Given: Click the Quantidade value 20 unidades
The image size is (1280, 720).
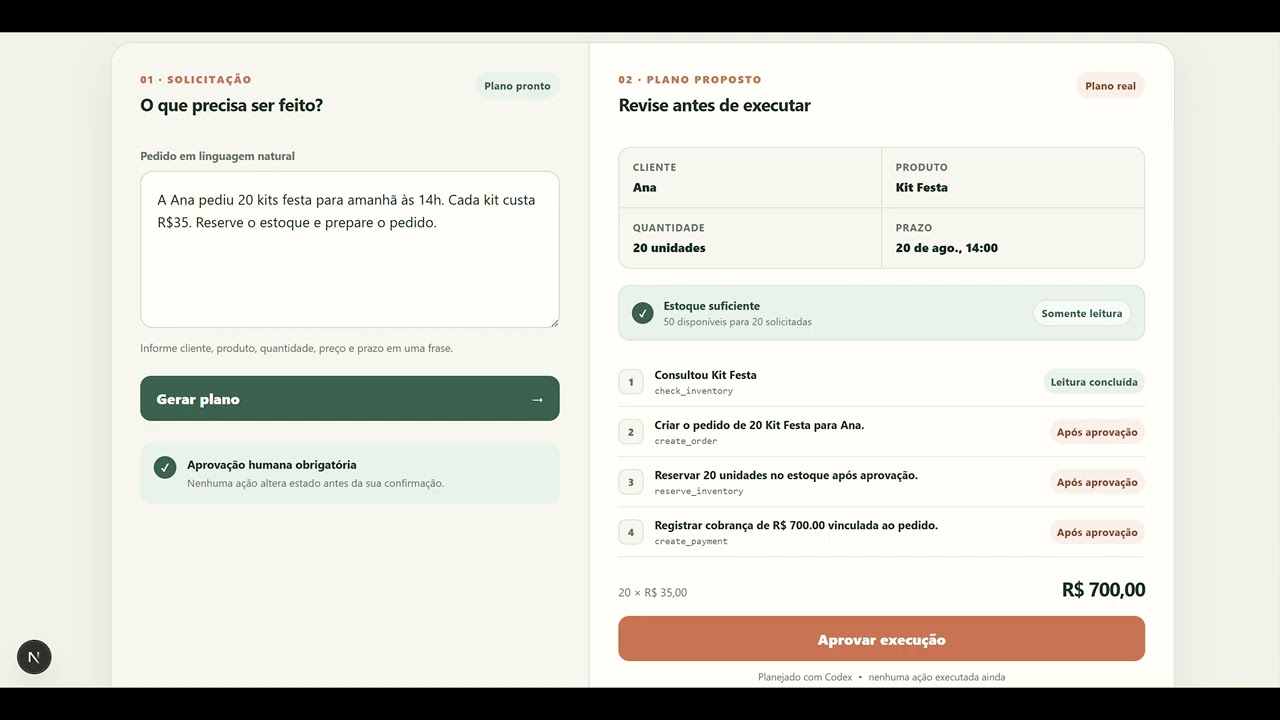Looking at the screenshot, I should tap(669, 248).
